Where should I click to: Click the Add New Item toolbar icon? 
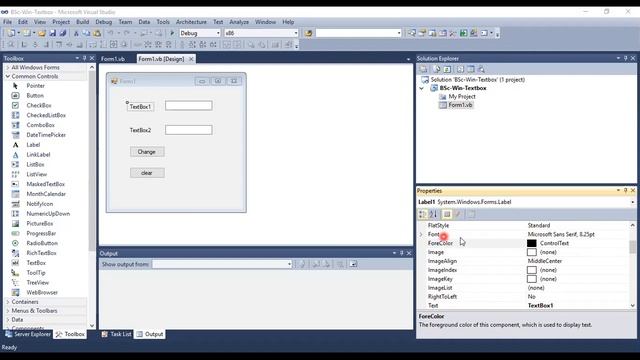27,33
